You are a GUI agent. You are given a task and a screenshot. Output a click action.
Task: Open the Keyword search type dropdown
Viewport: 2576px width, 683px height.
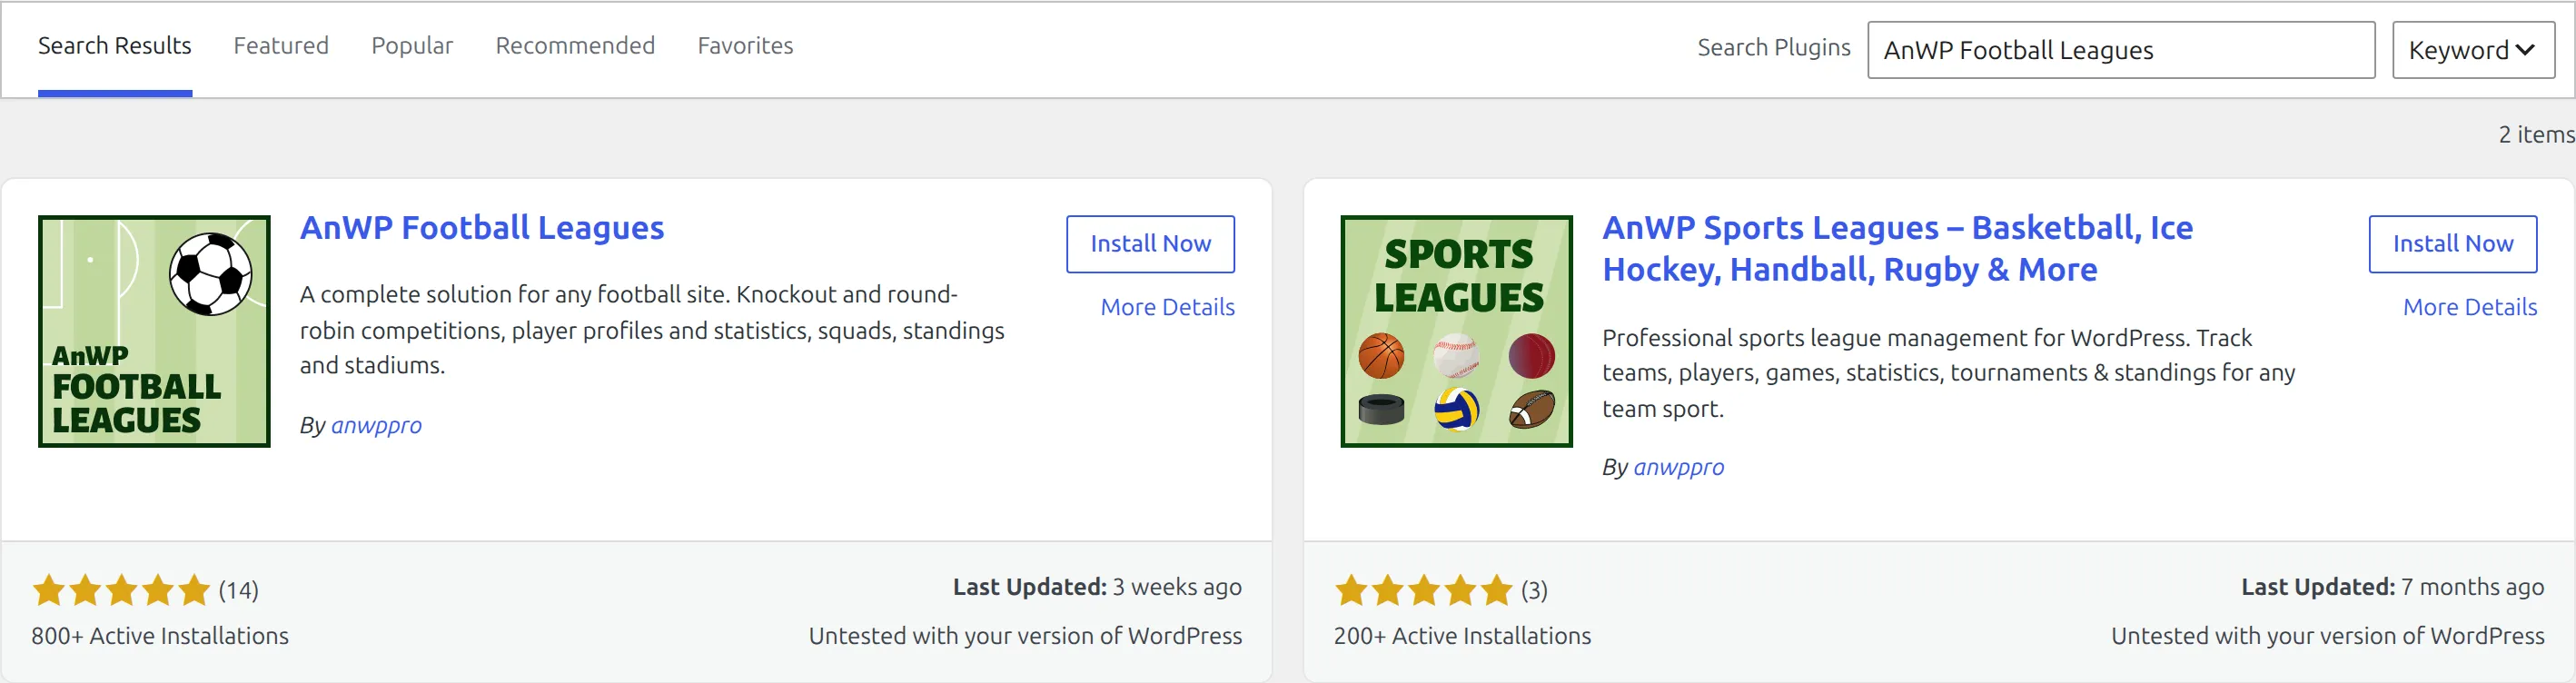coord(2473,50)
